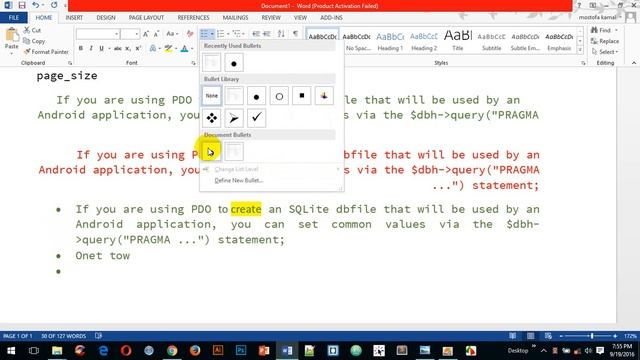Image resolution: width=640 pixels, height=360 pixels.
Task: Save the document via the toolbar
Action: click(x=22, y=5)
